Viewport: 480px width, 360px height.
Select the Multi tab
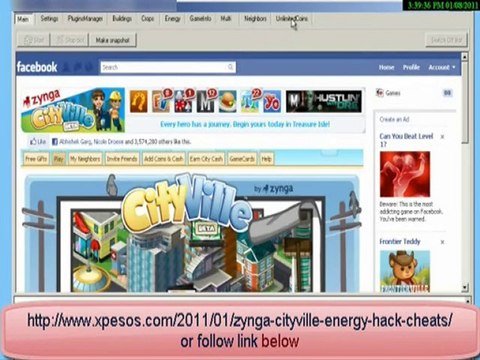226,19
